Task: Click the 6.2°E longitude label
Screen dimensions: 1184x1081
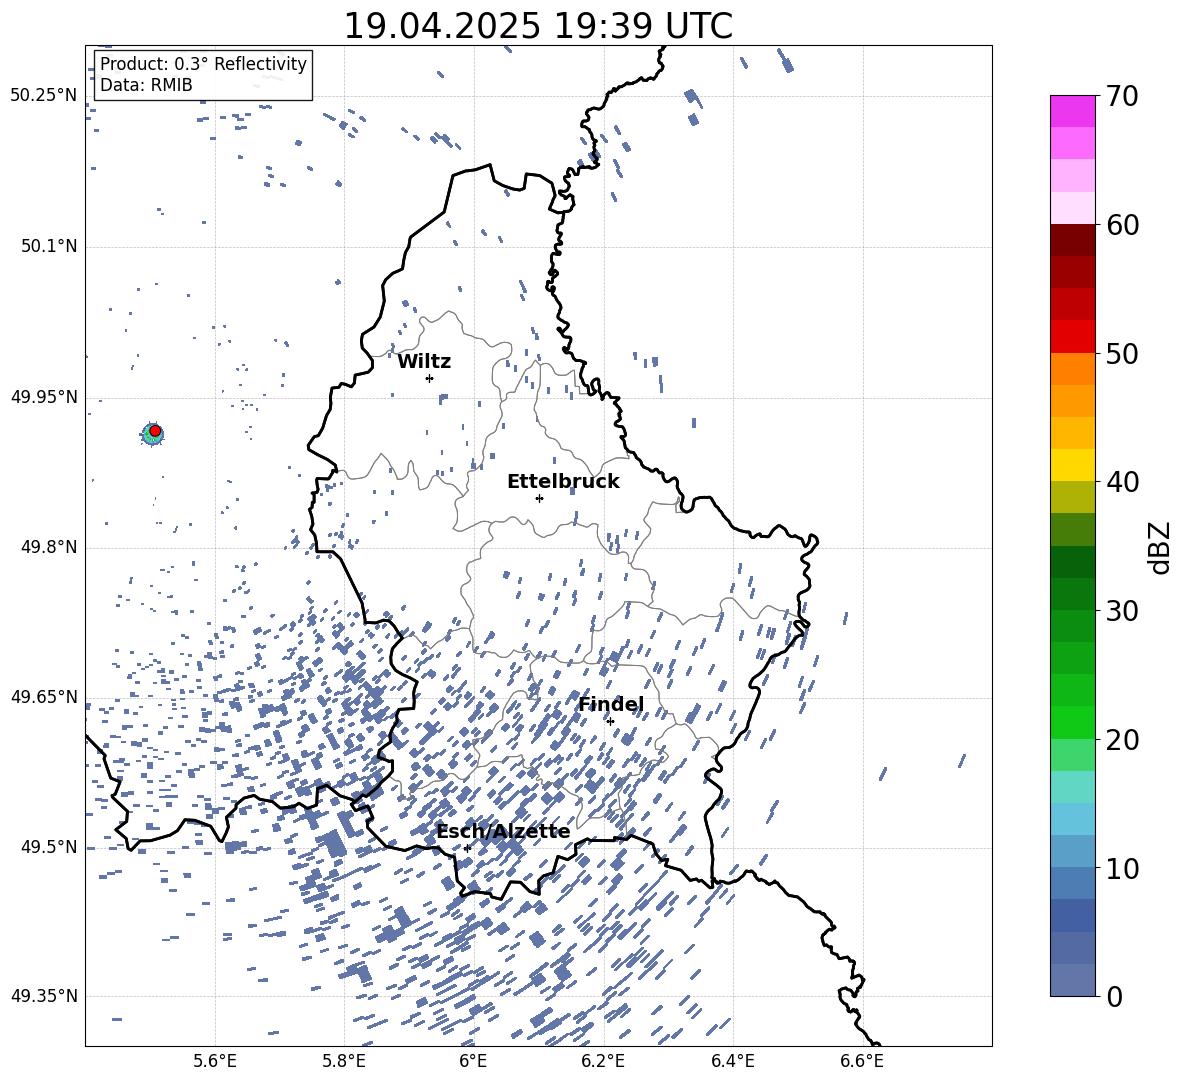Action: tap(603, 1061)
